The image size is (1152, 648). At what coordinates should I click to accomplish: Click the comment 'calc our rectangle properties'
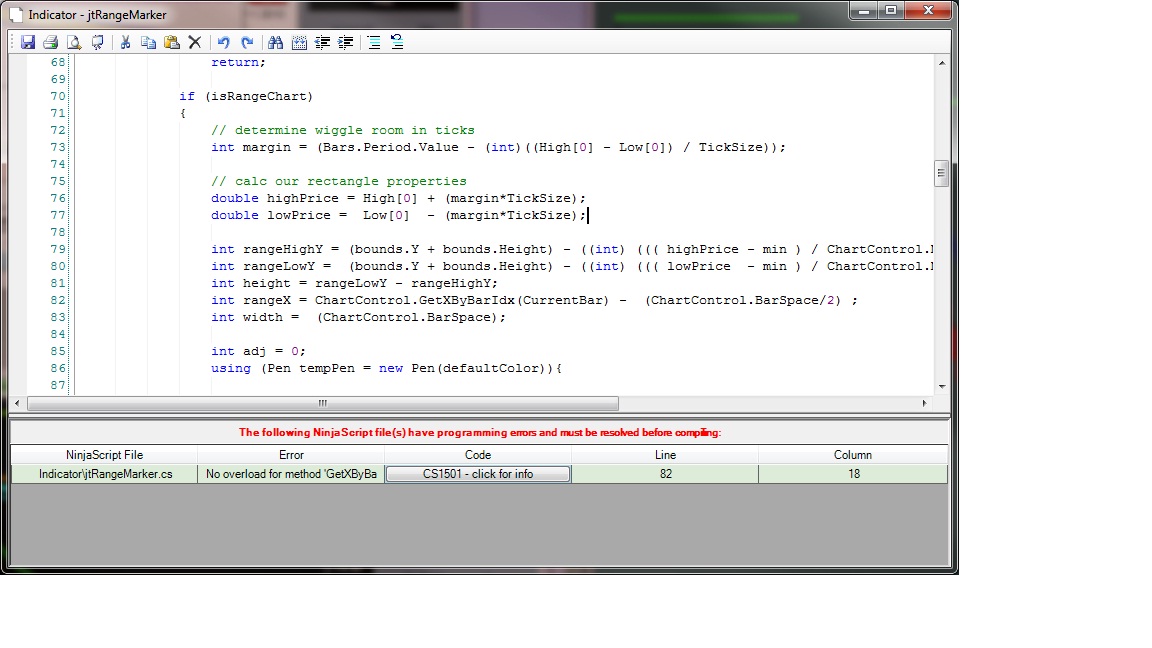point(339,181)
